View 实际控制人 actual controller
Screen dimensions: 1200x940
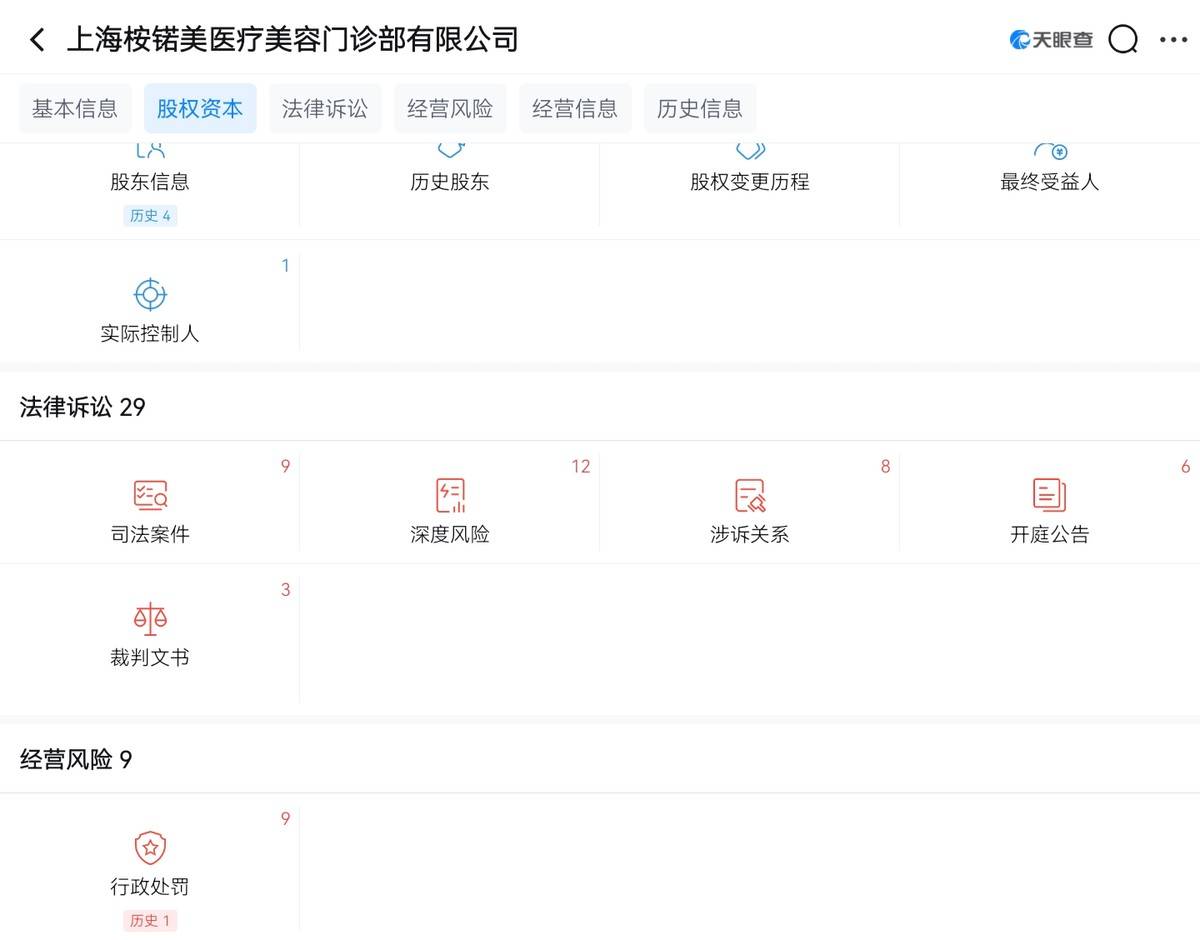(x=150, y=310)
